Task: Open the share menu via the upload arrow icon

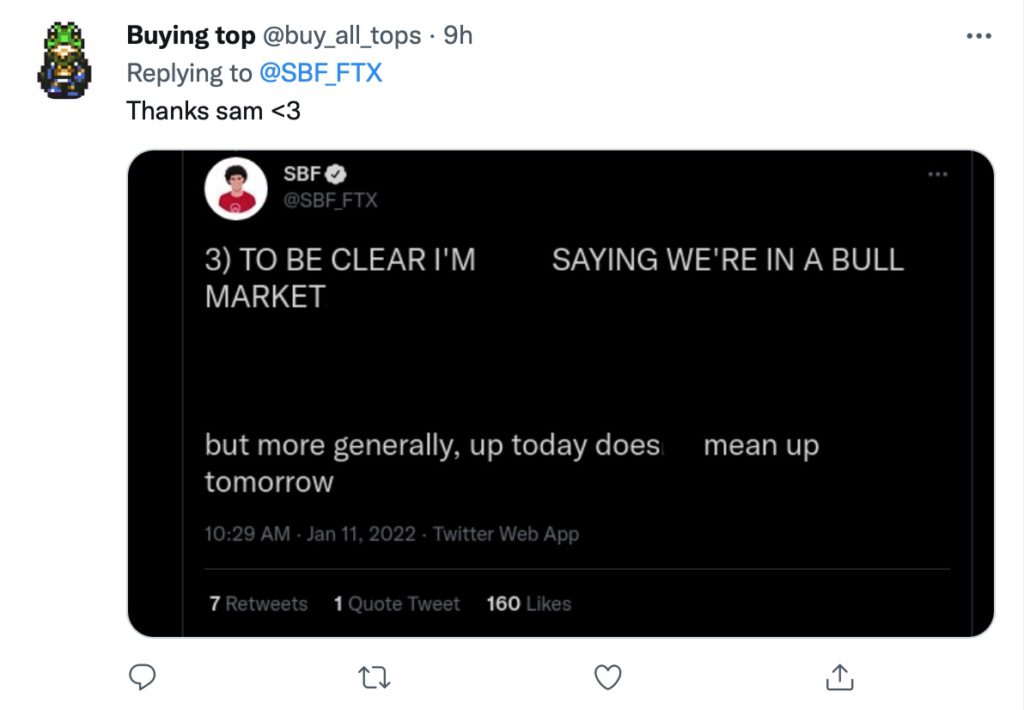Action: [840, 677]
